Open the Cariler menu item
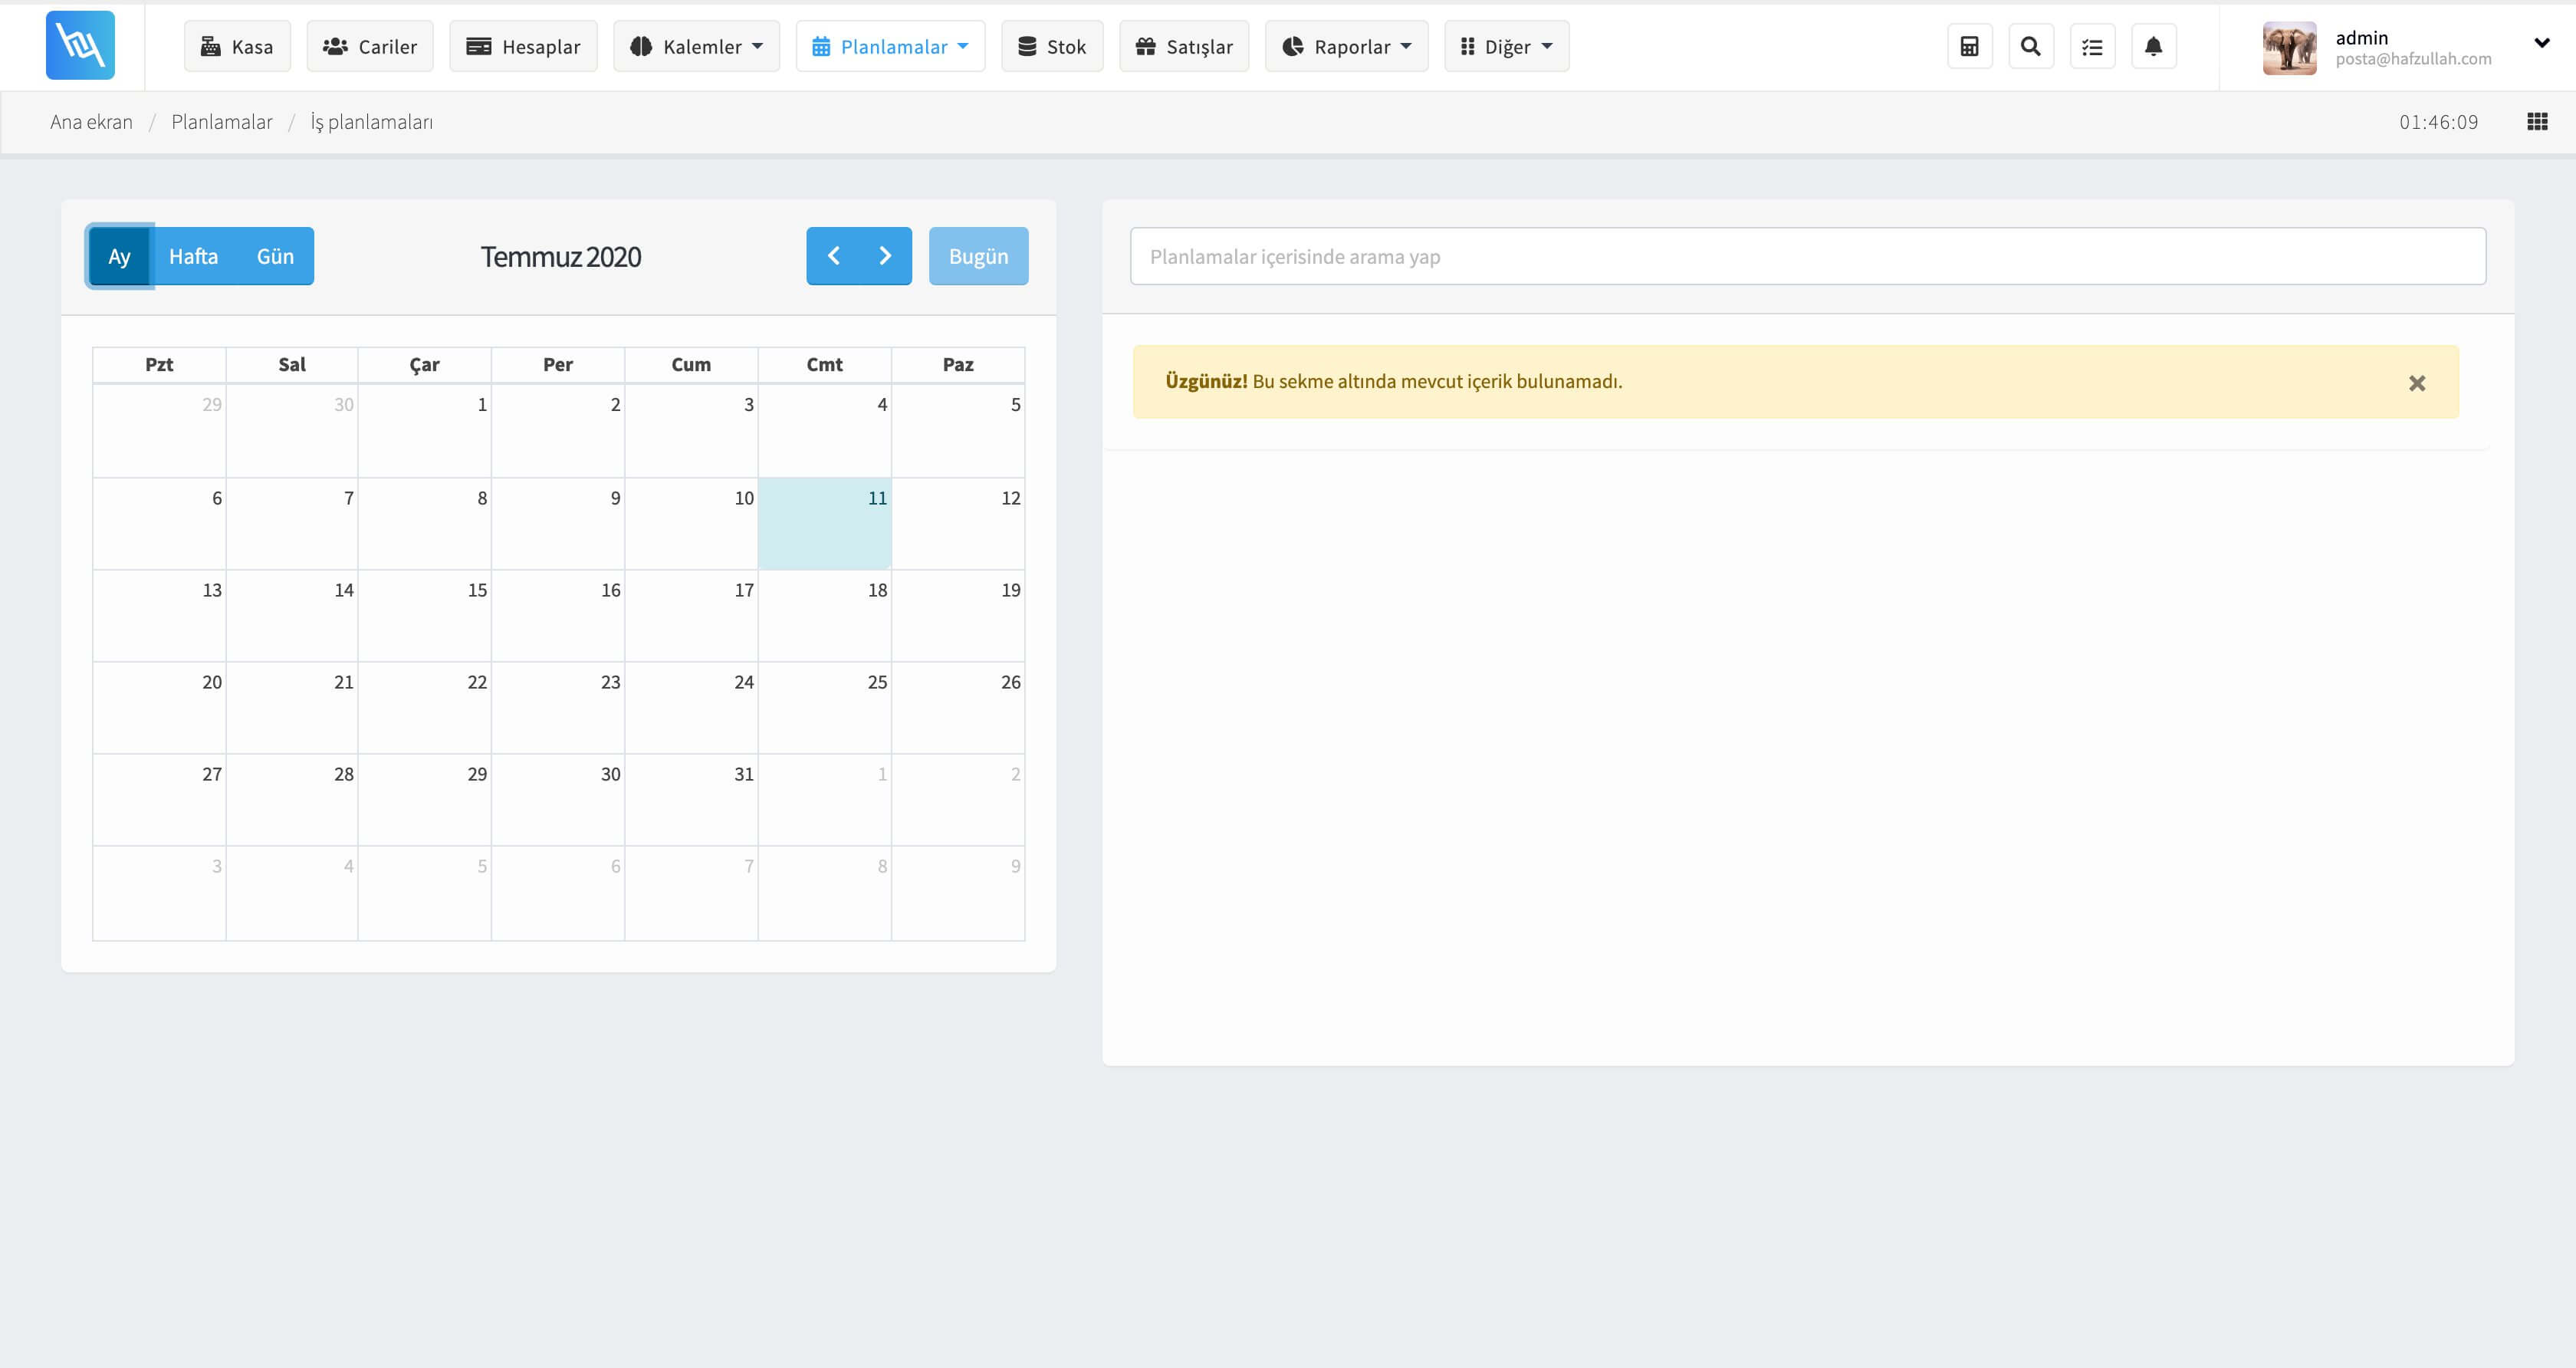 coord(370,47)
